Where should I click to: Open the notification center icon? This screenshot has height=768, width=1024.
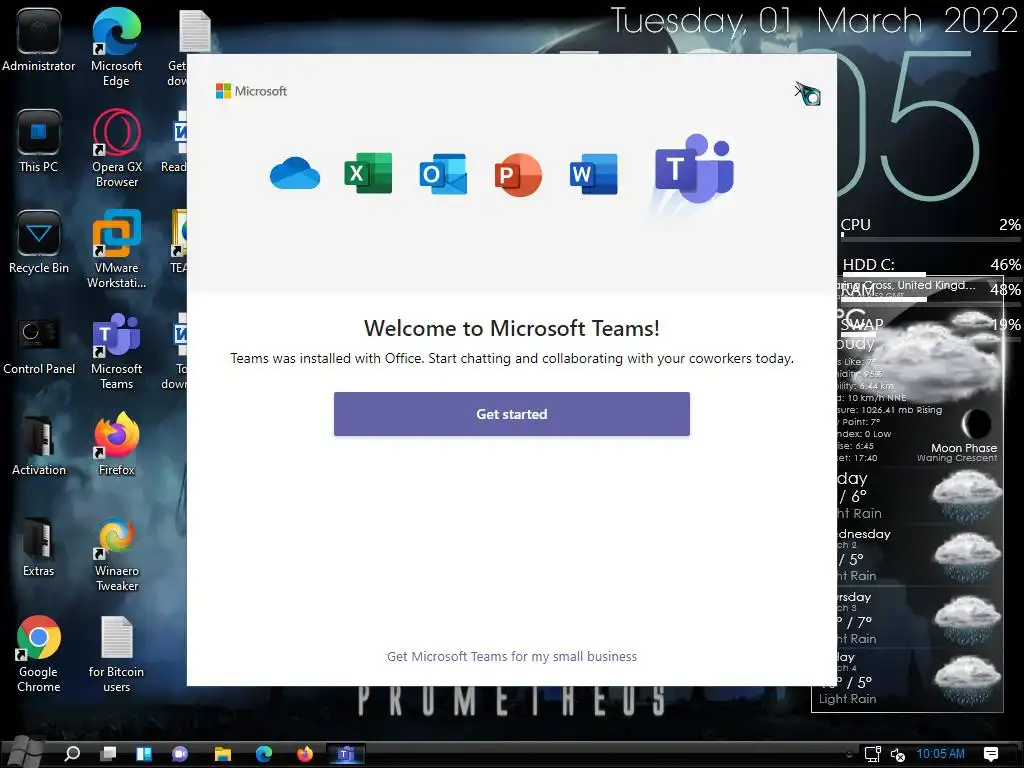991,754
